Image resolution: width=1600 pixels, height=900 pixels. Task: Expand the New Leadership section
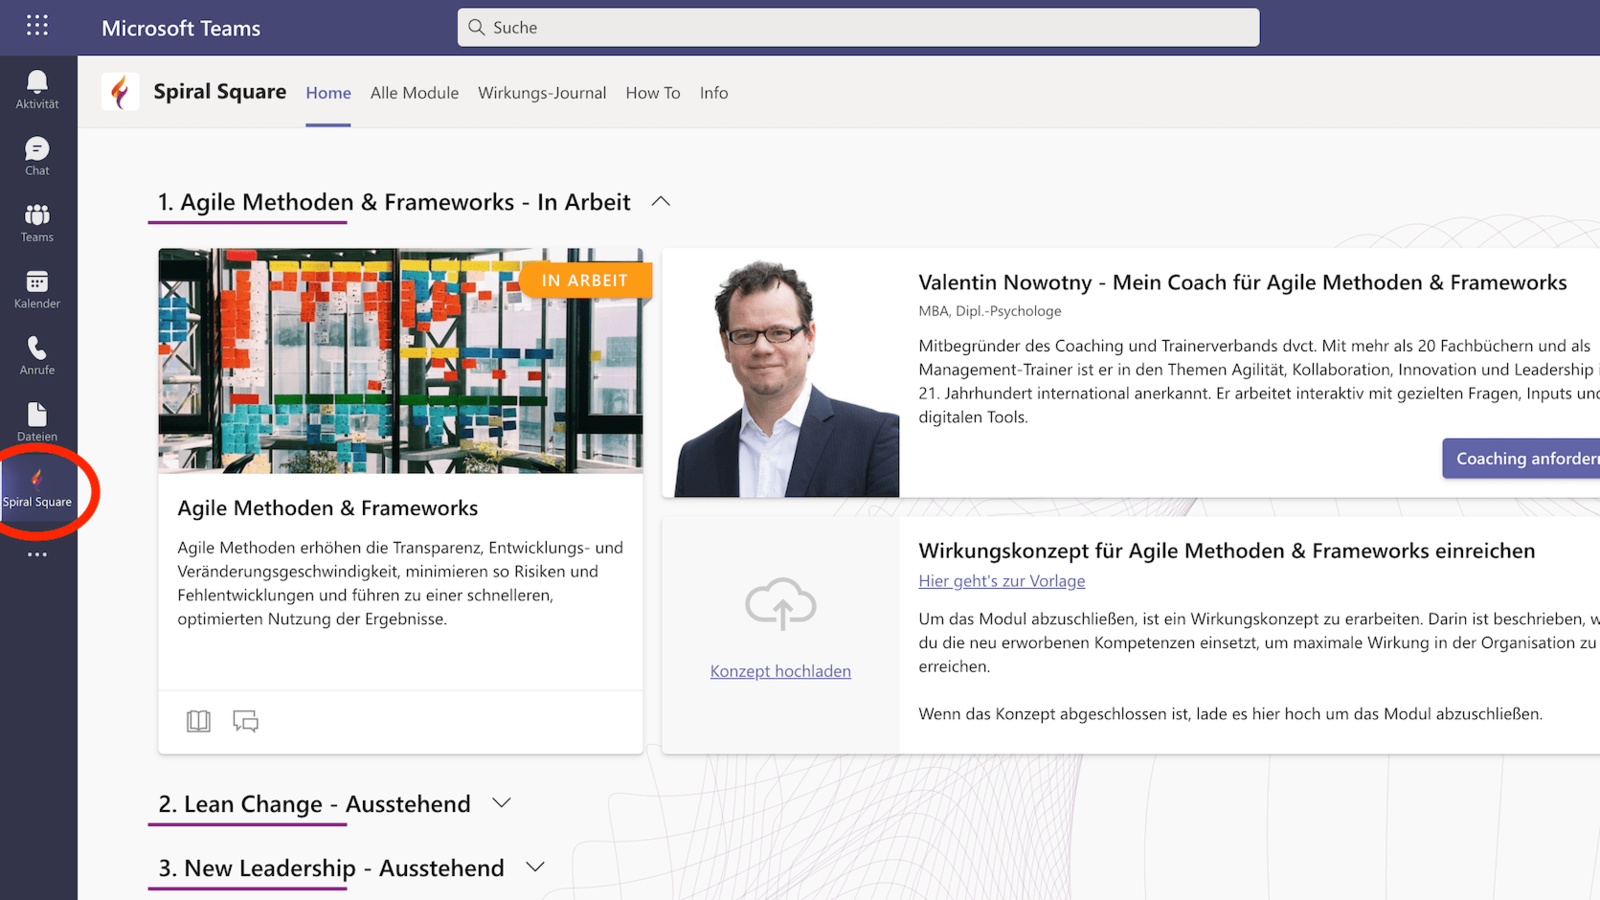(x=535, y=867)
